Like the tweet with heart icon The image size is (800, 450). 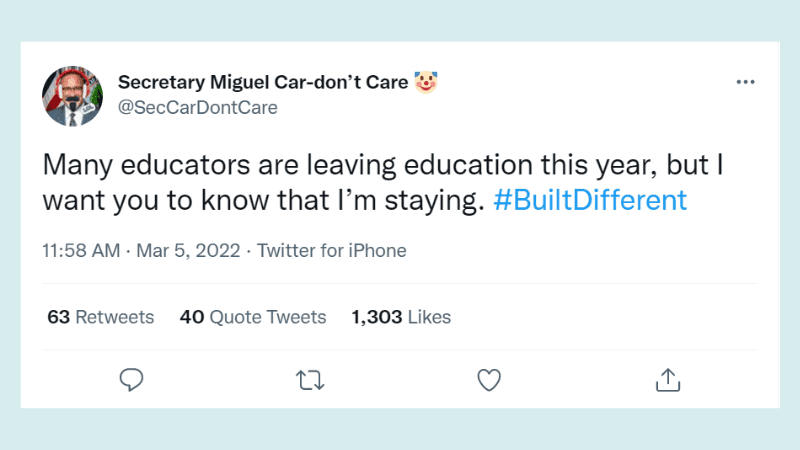click(x=488, y=379)
